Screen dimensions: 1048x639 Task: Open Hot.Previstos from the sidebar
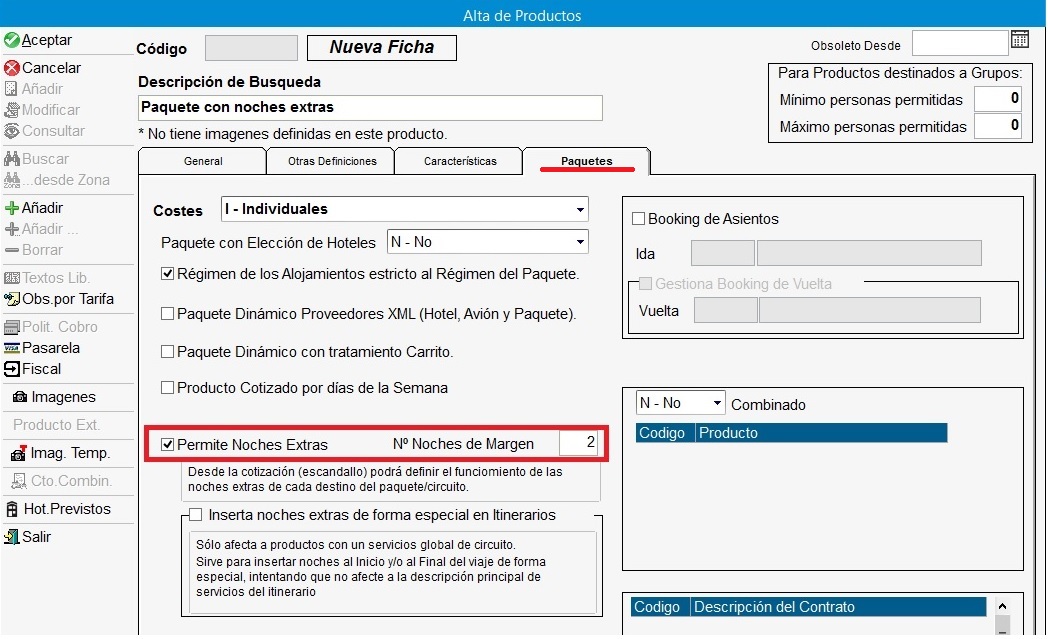12,509
